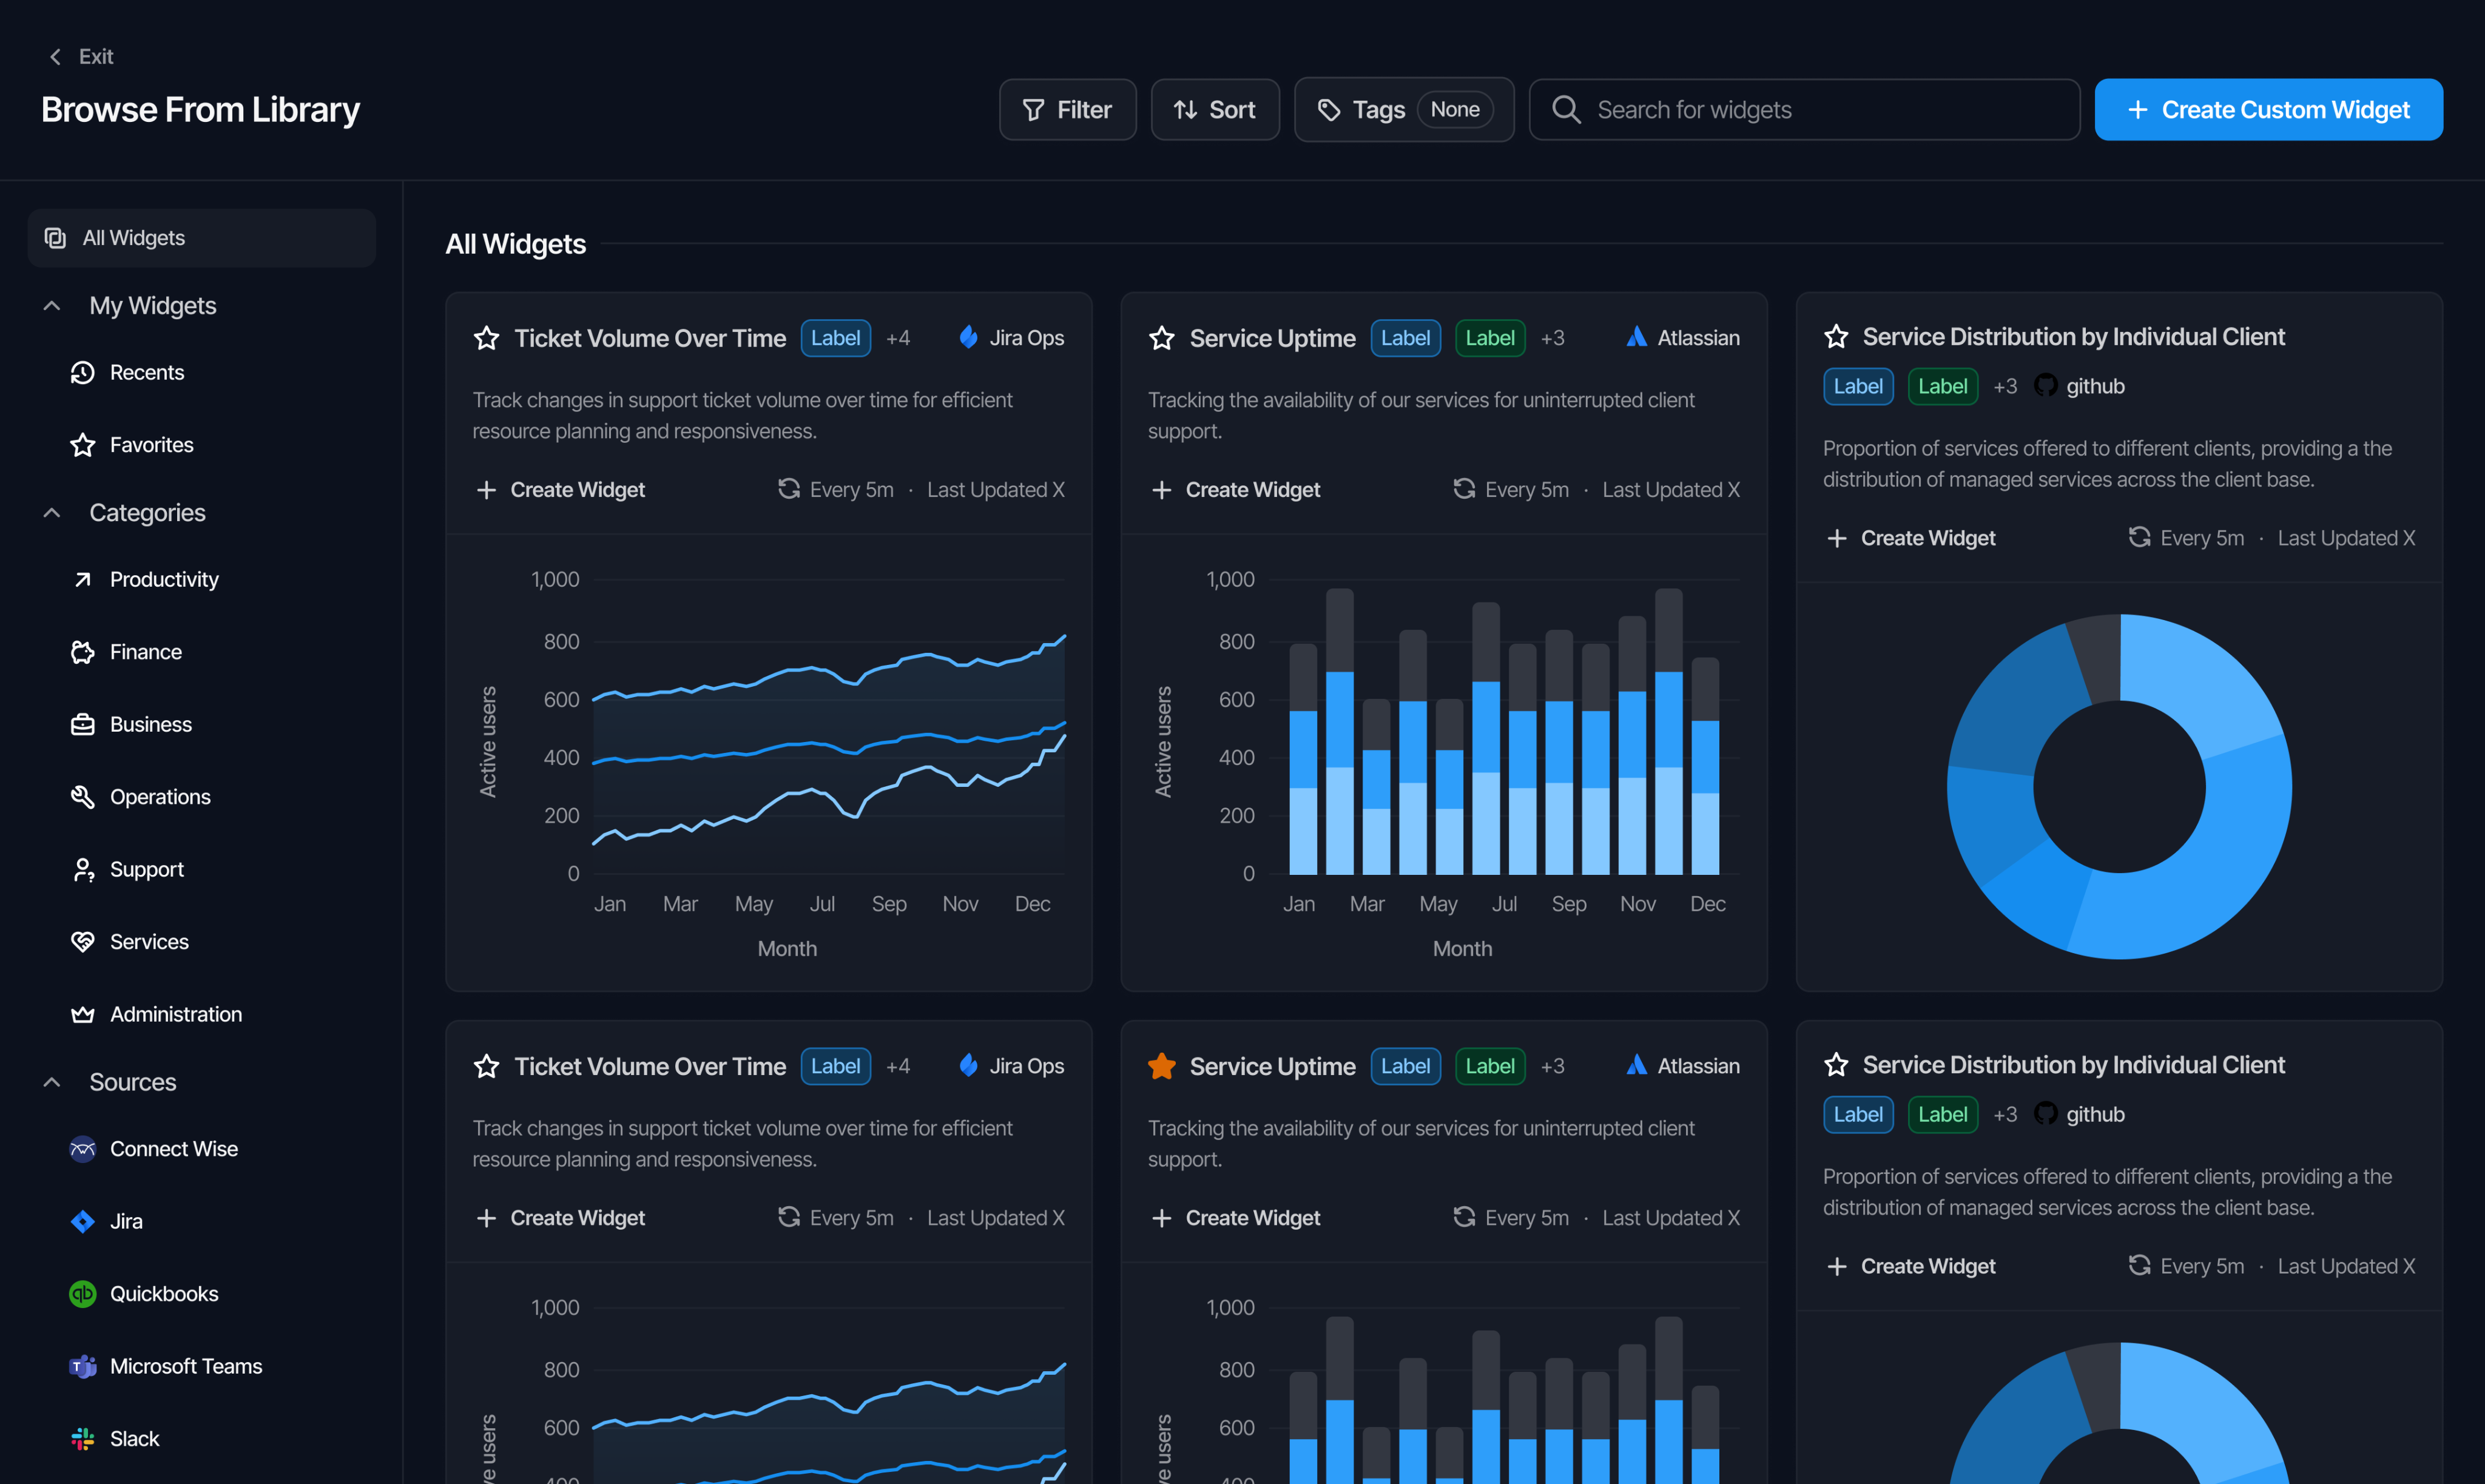Click refresh icon on bottom Service Distribution card

[2139, 1266]
